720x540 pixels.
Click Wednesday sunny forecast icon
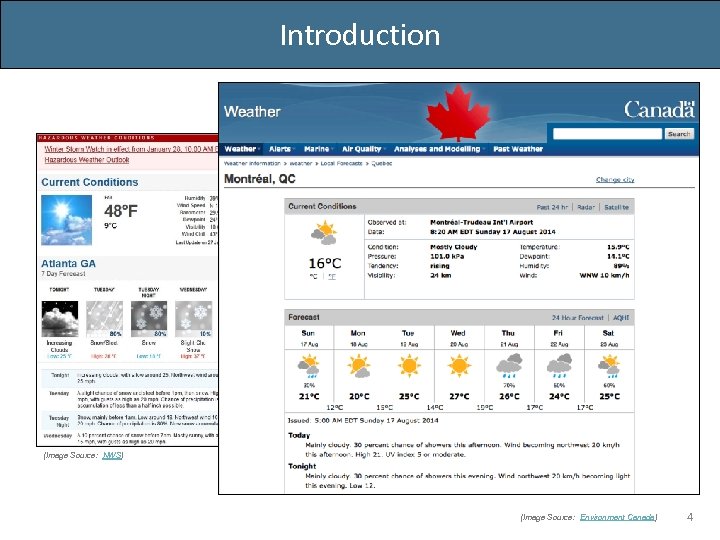(459, 366)
